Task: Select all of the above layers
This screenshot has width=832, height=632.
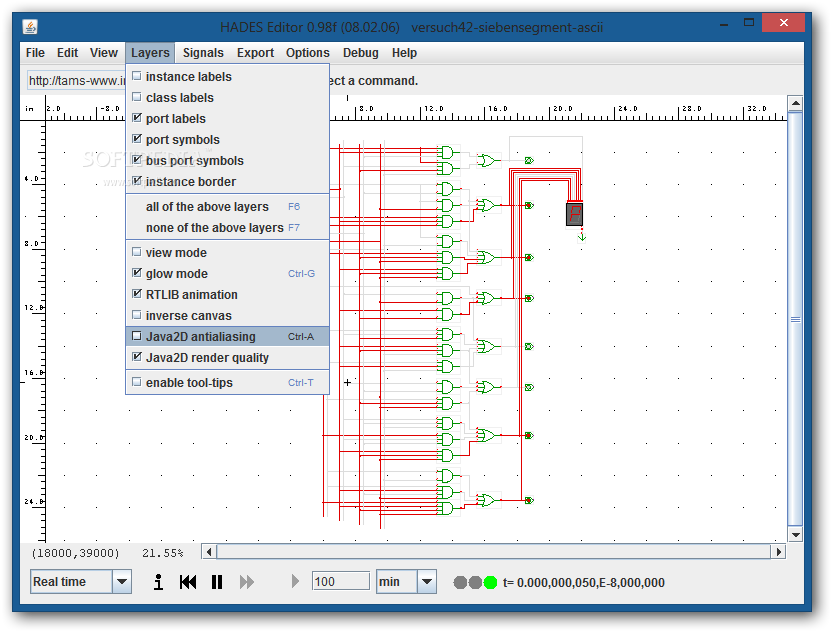Action: (228, 206)
